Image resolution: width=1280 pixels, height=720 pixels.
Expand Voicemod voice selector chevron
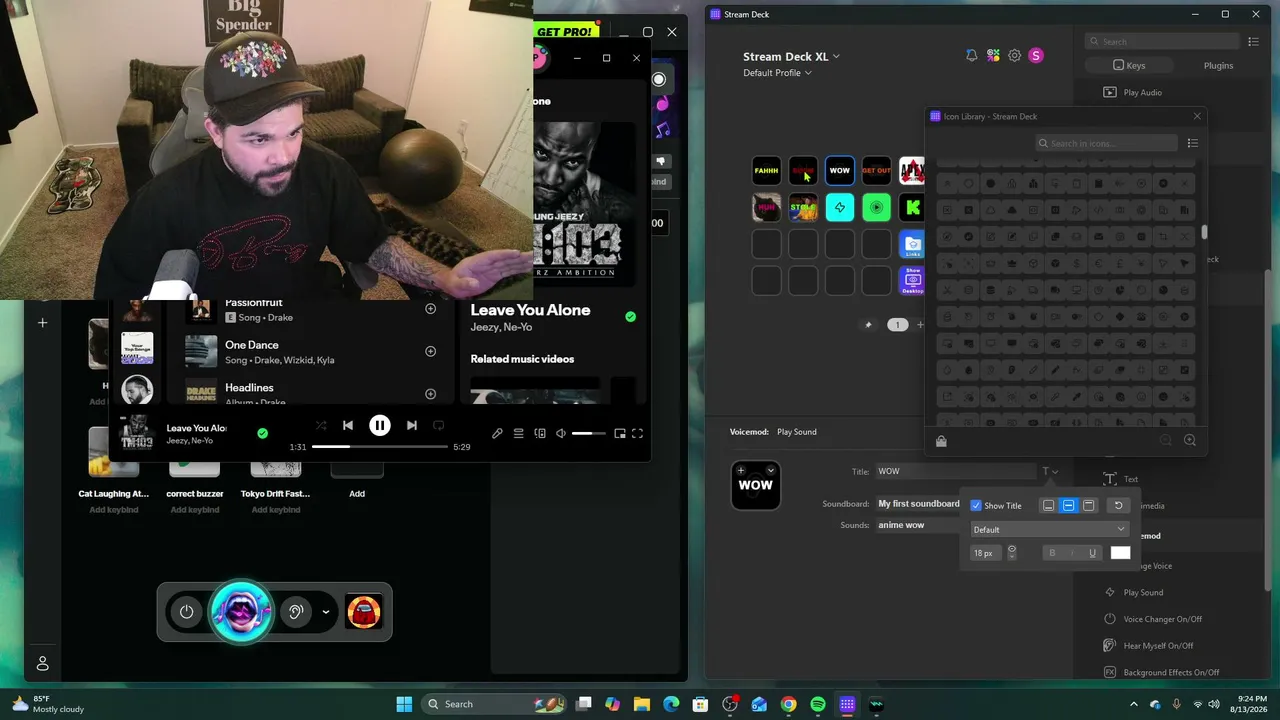326,612
